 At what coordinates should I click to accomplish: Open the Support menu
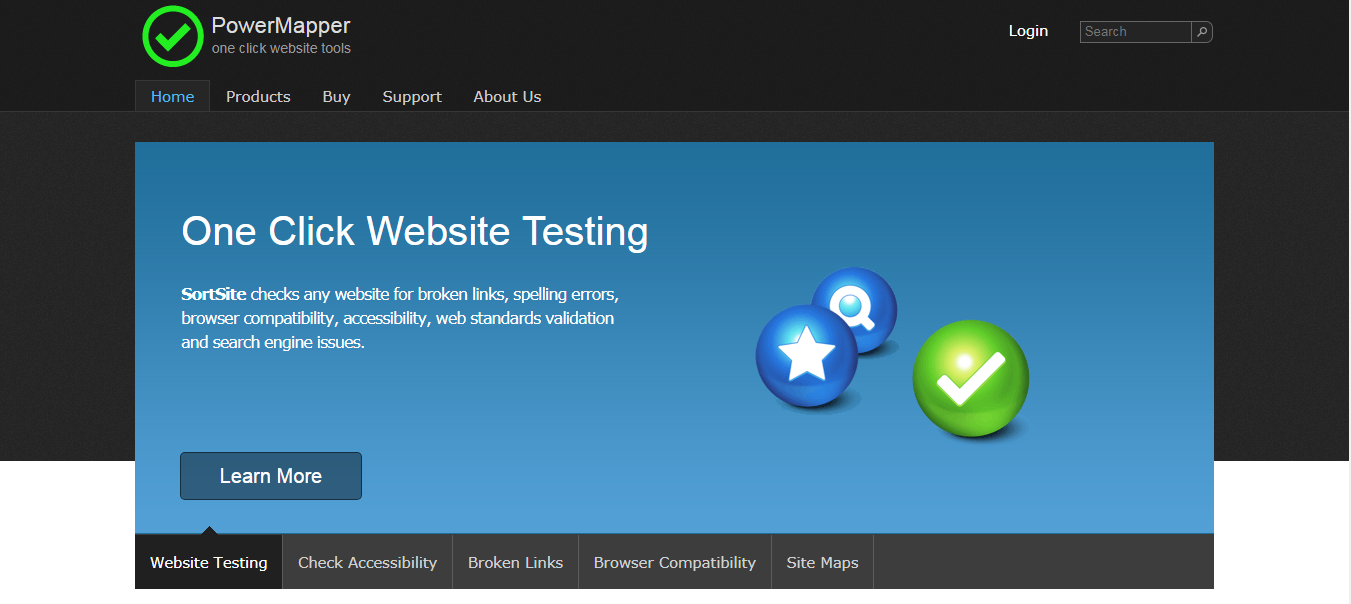(x=412, y=96)
